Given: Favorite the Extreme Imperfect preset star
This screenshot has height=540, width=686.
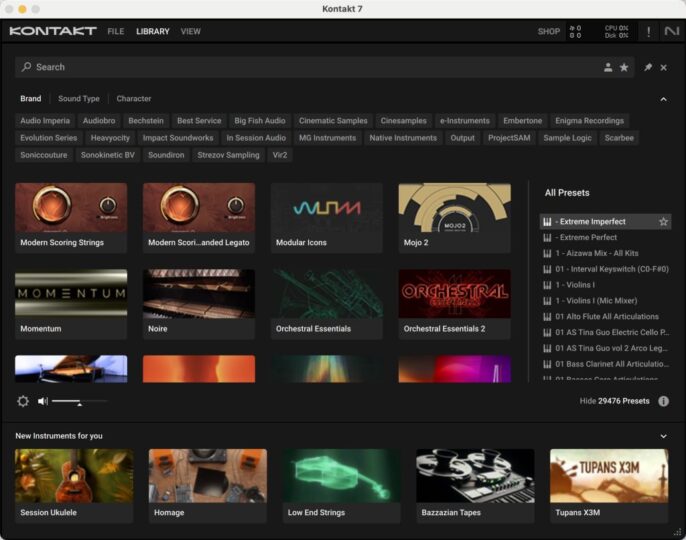Looking at the screenshot, I should click(x=663, y=222).
